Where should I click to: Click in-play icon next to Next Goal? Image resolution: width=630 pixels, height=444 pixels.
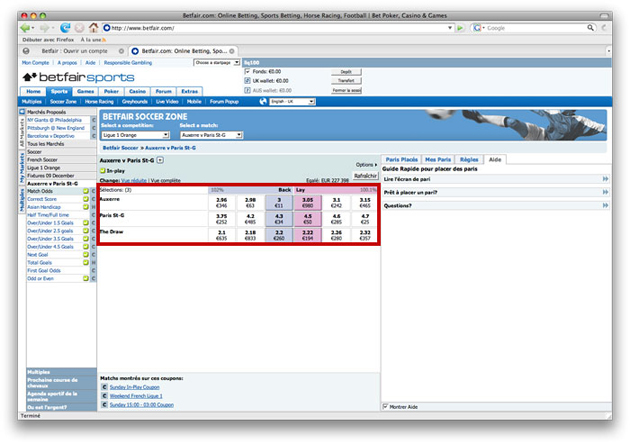86,254
